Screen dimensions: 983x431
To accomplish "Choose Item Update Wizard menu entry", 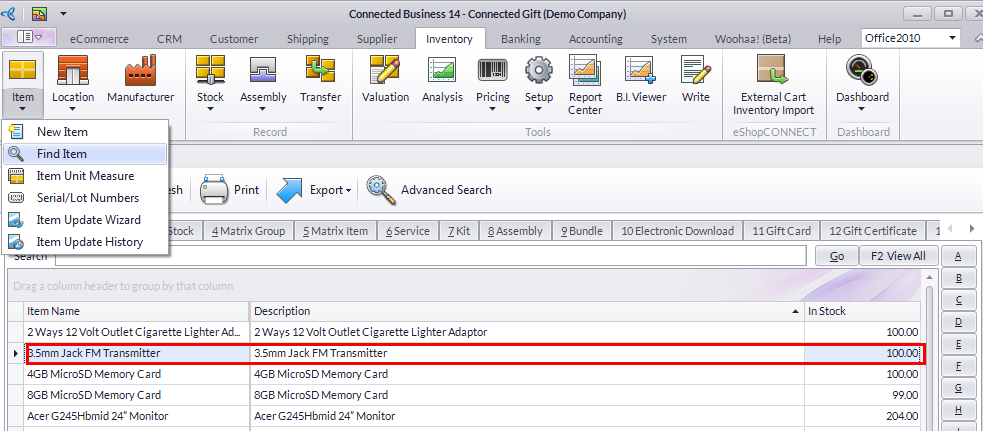I will 85,220.
